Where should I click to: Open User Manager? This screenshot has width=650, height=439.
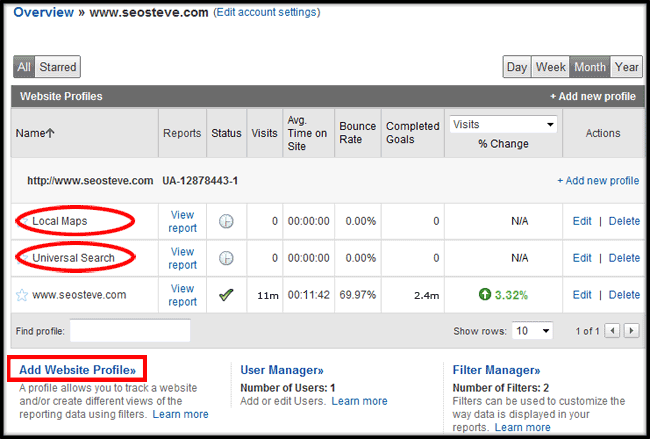point(282,370)
